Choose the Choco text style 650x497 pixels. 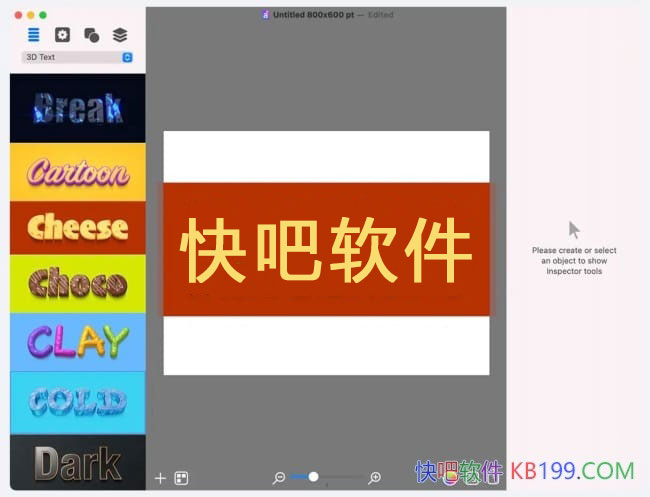tap(77, 284)
